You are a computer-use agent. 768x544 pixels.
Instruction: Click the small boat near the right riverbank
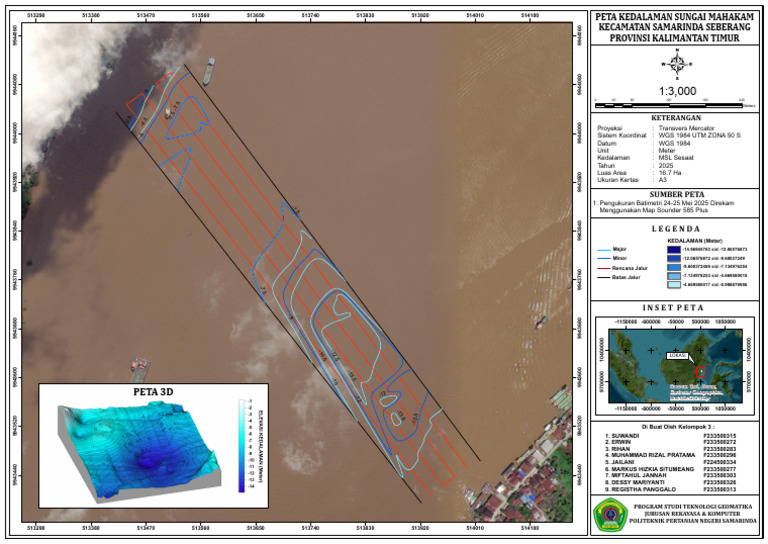[x=541, y=322]
